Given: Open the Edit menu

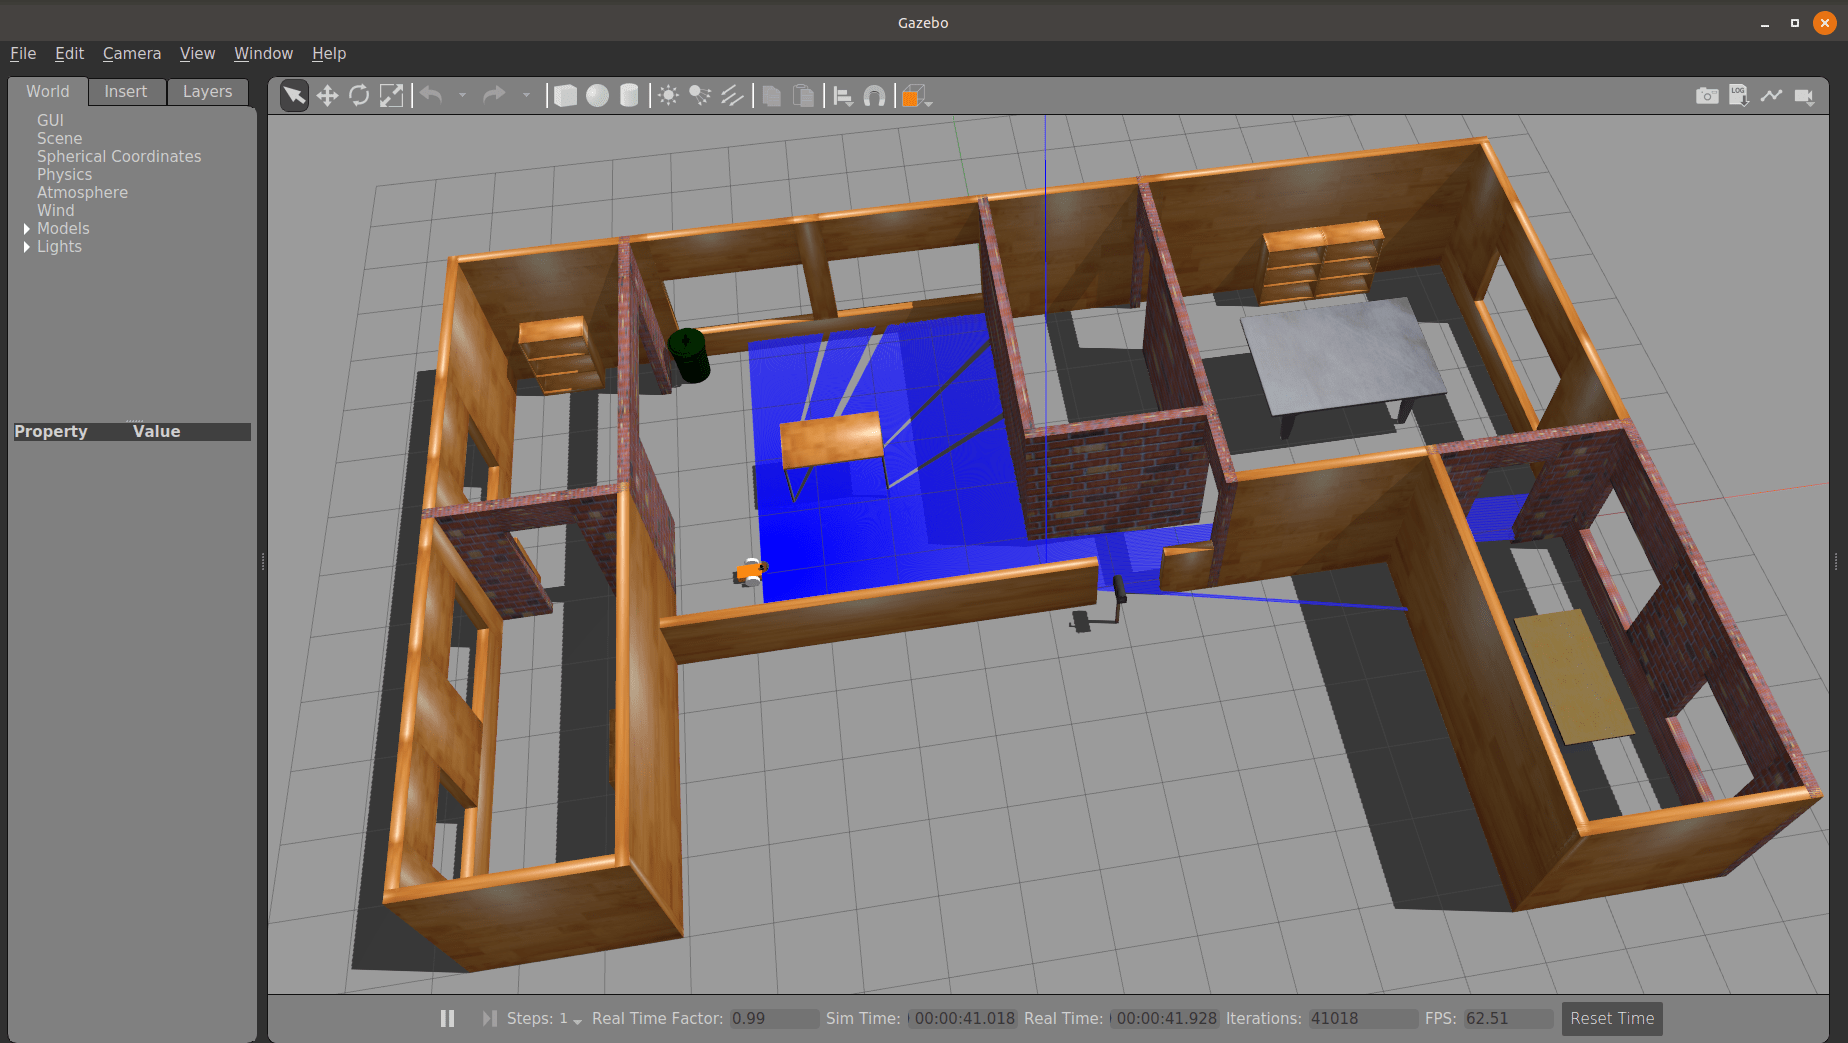Looking at the screenshot, I should (69, 53).
